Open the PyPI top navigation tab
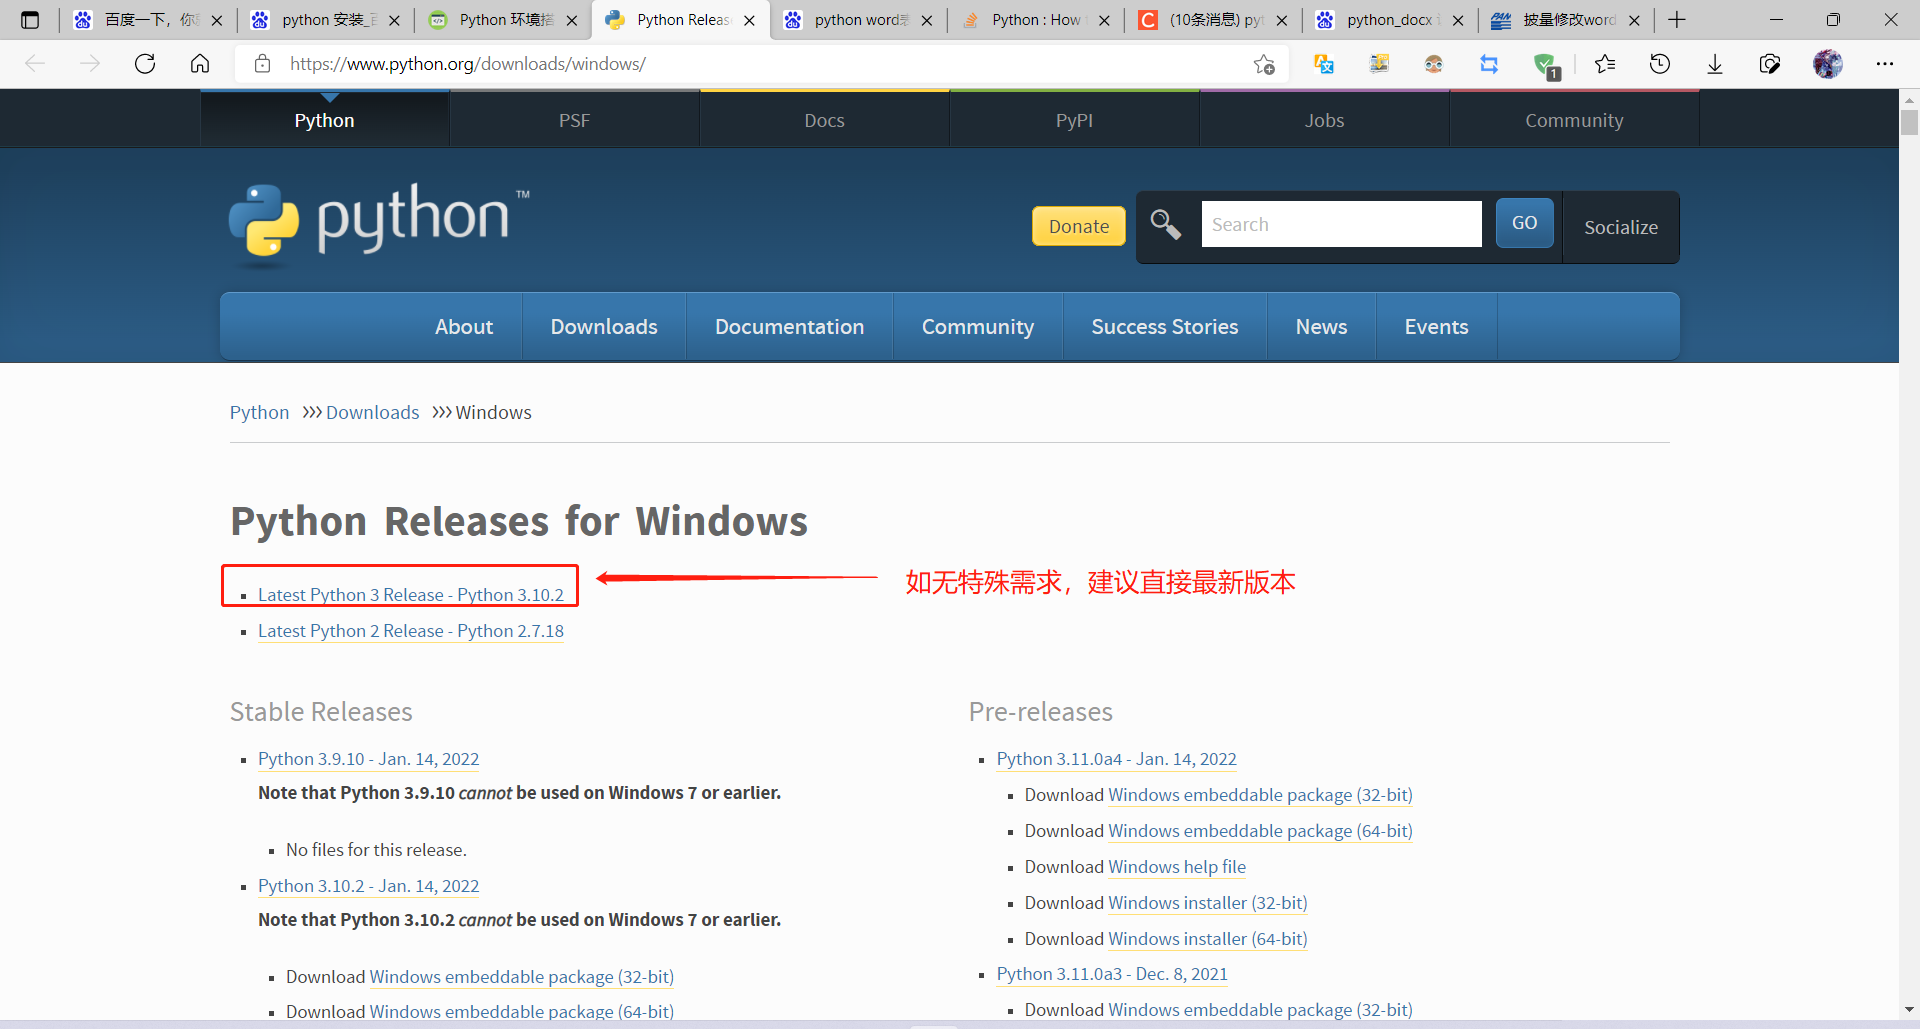This screenshot has width=1920, height=1029. pos(1074,120)
